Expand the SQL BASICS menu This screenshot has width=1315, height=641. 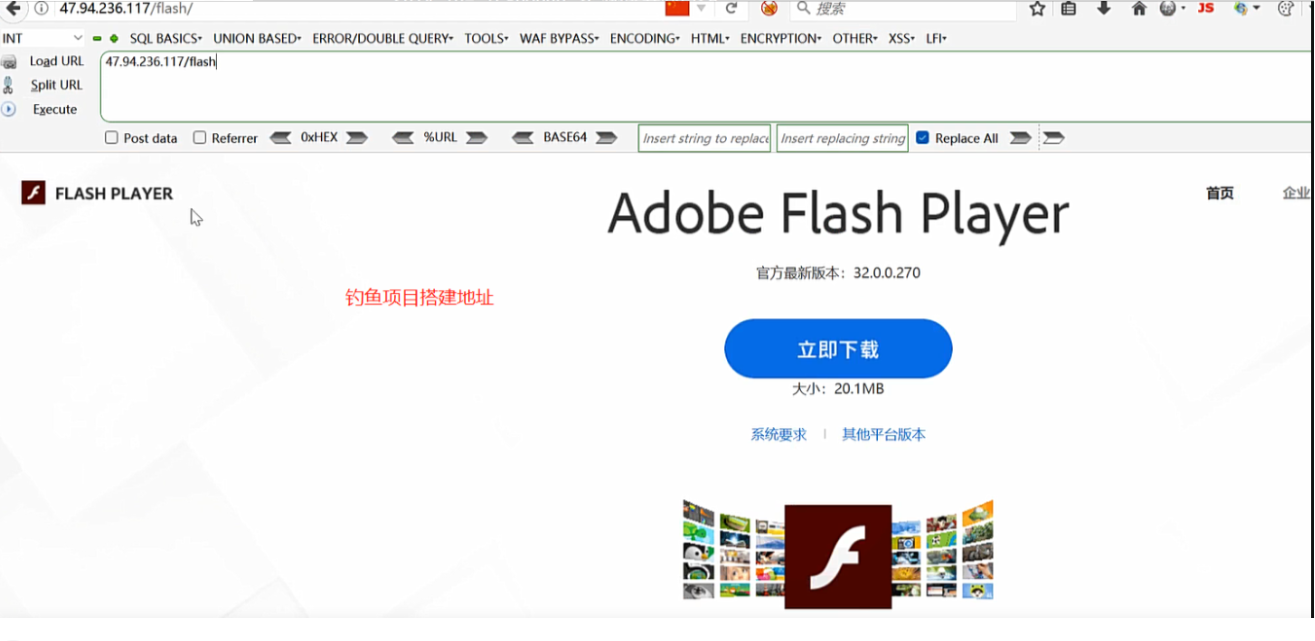166,38
